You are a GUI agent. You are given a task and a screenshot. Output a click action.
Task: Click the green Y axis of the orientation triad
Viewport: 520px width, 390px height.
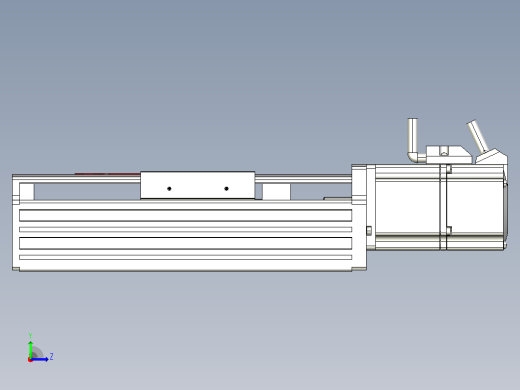[x=31, y=350]
